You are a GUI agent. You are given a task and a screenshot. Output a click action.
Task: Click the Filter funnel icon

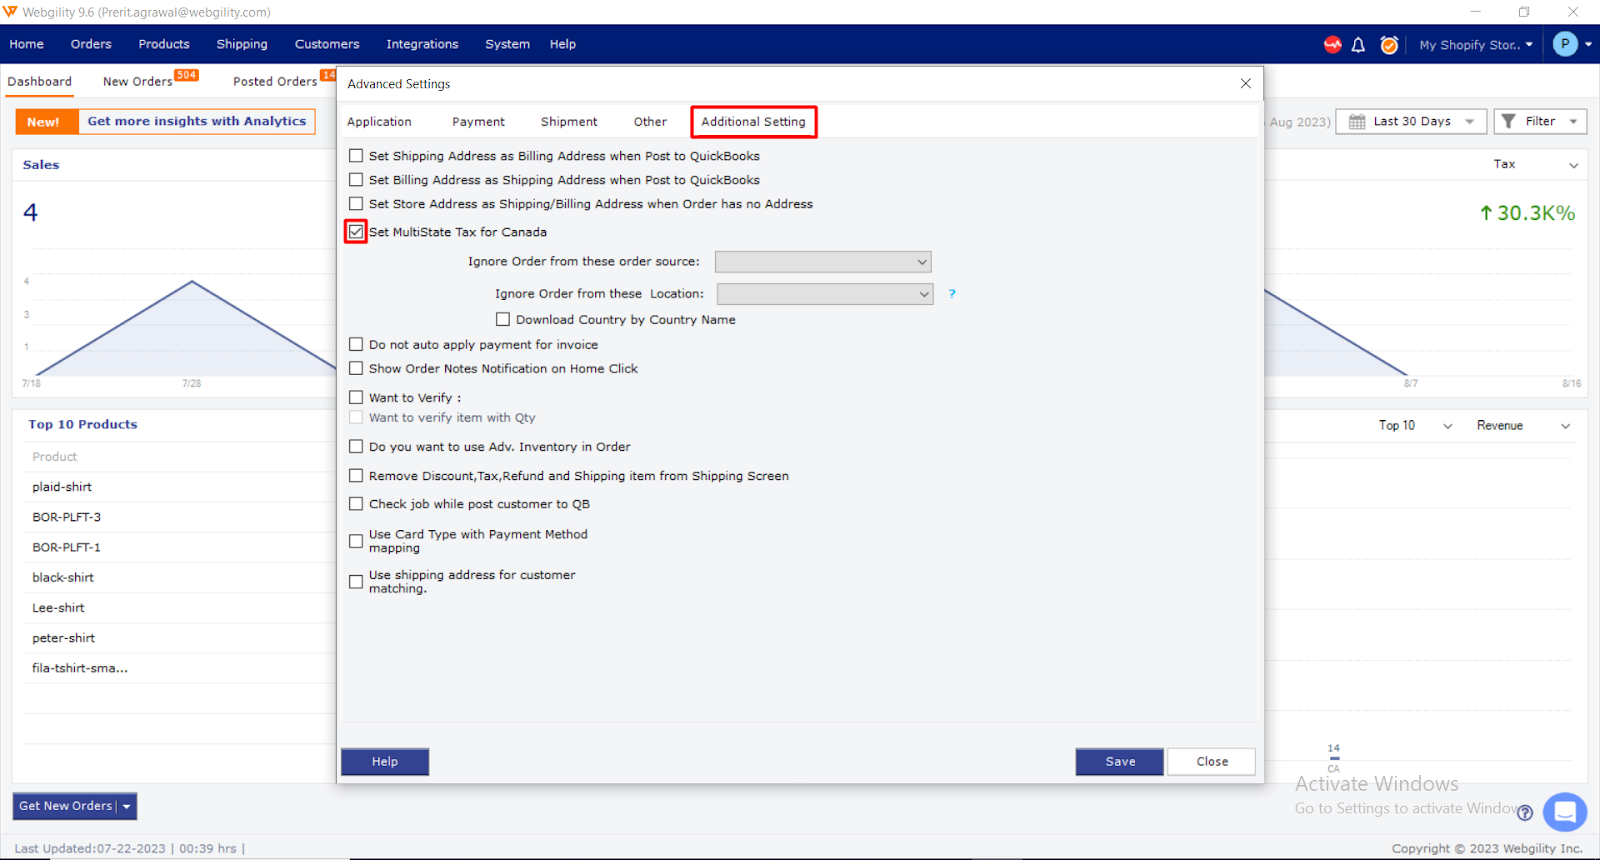click(1509, 121)
